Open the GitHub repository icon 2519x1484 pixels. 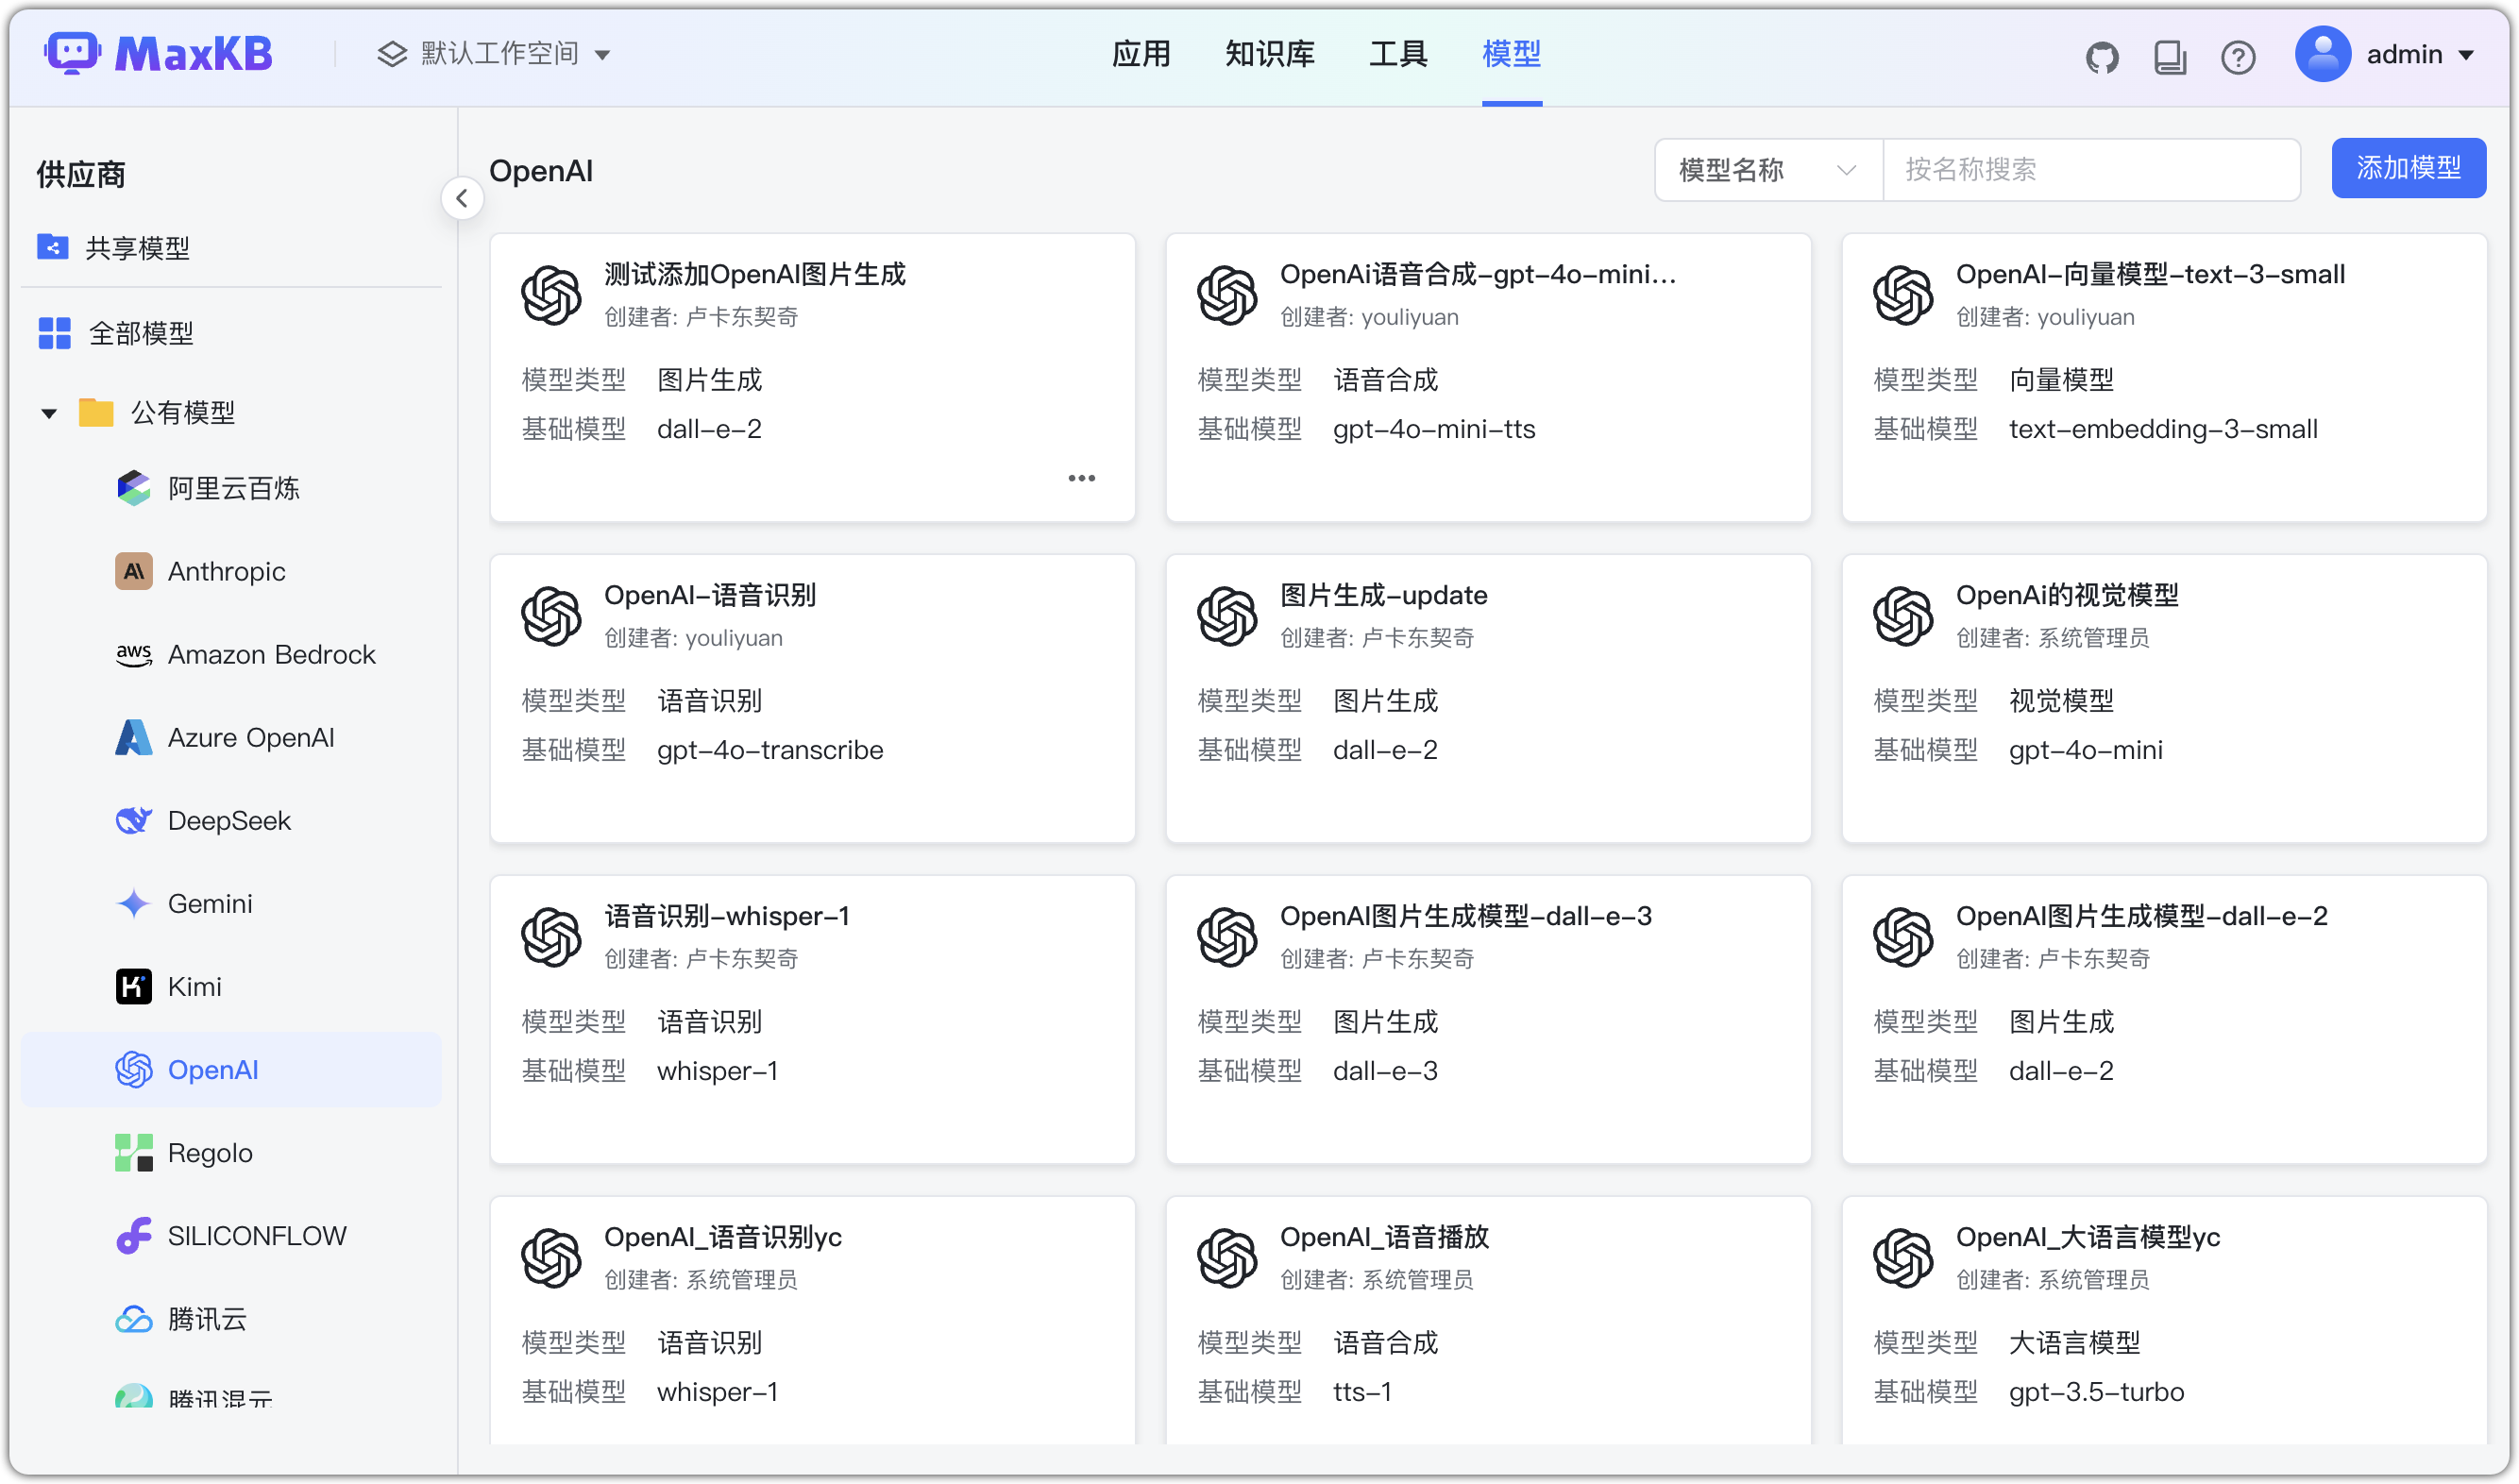(x=2101, y=57)
